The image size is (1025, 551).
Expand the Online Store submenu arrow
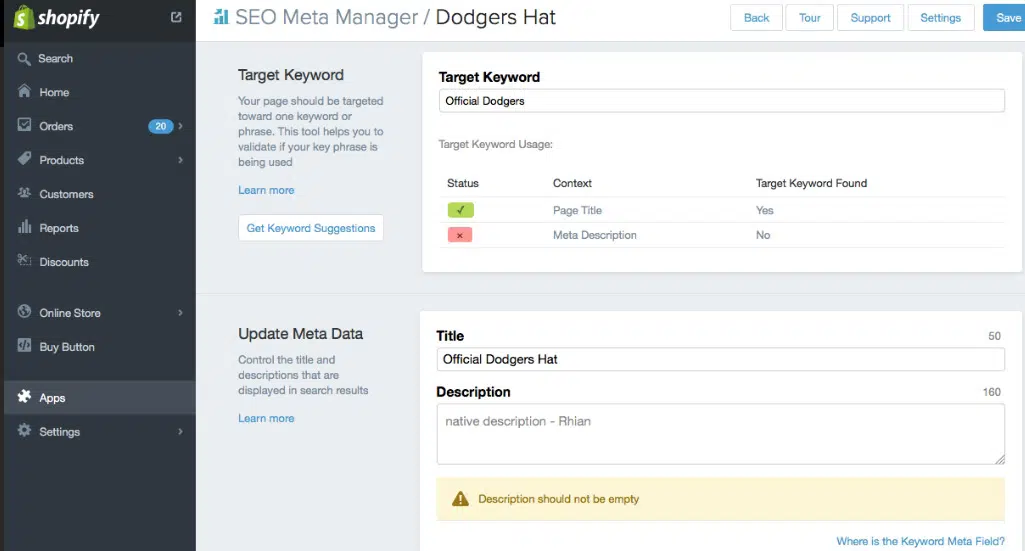point(181,313)
